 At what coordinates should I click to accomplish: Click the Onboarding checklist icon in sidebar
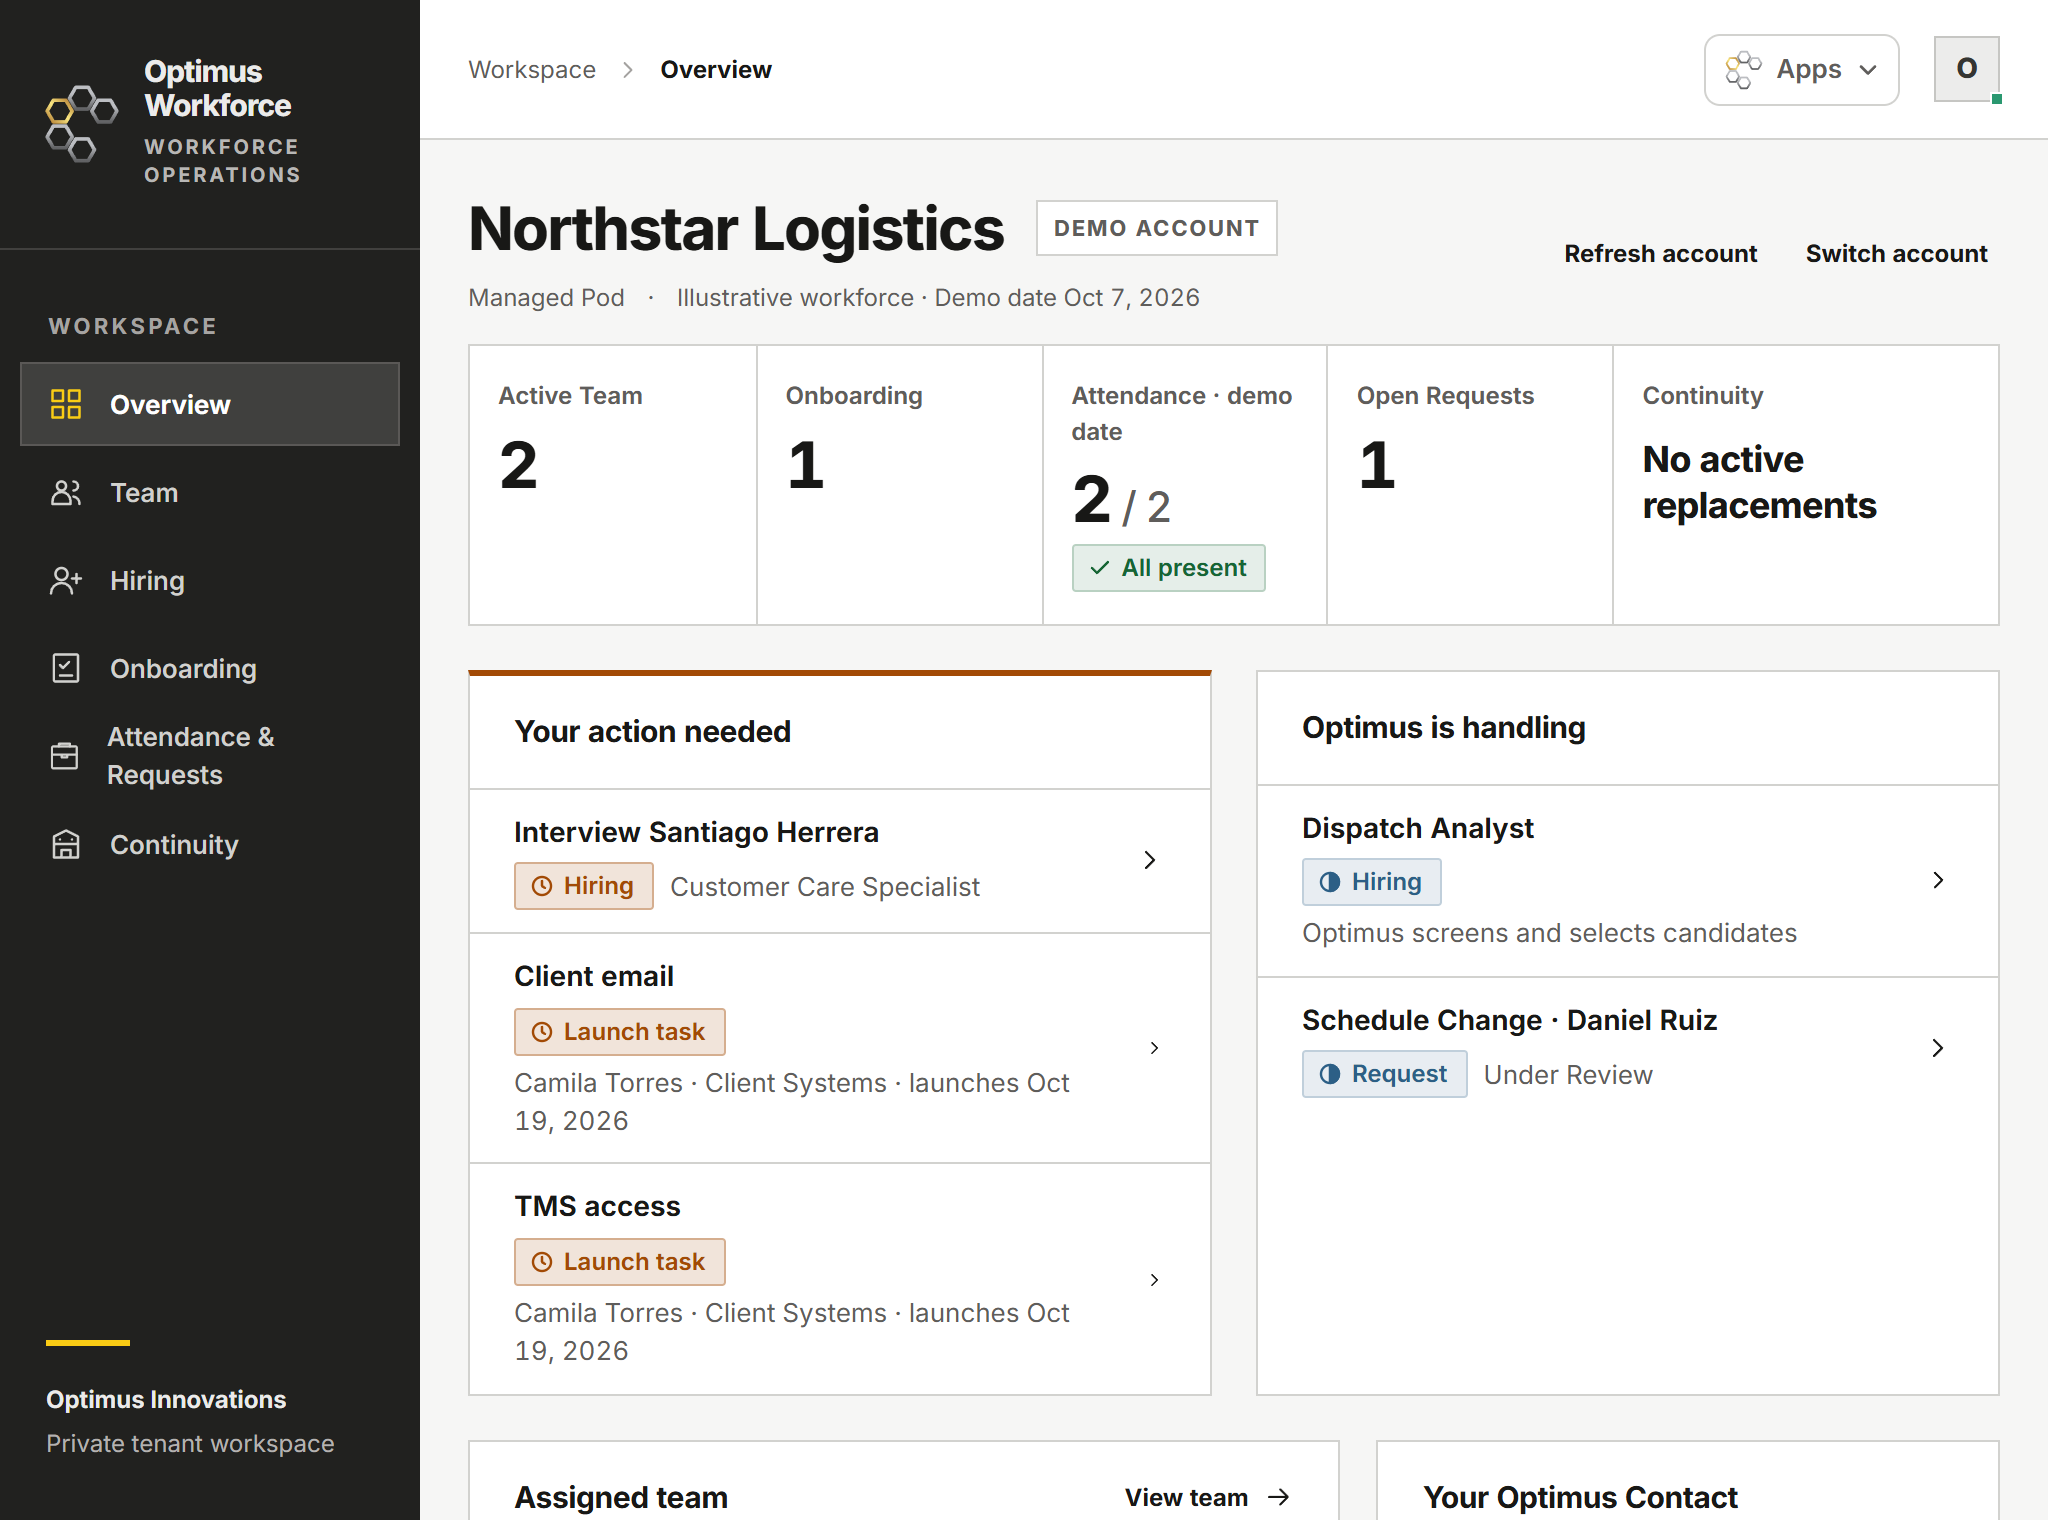tap(66, 668)
